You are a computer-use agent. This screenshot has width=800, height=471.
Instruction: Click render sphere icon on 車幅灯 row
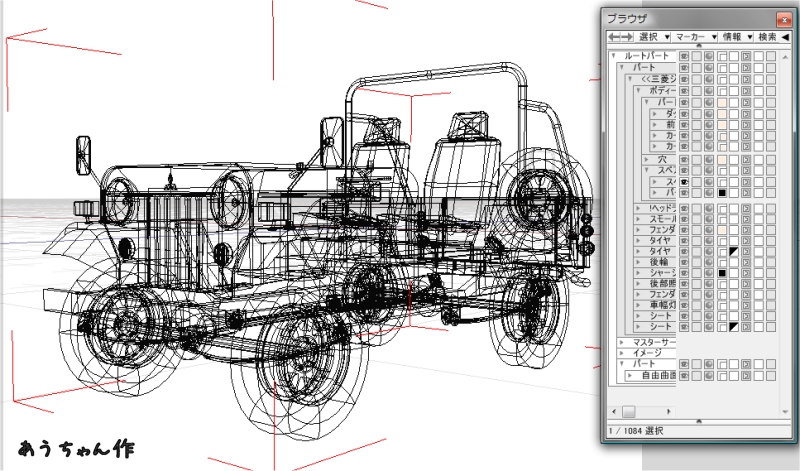point(709,305)
